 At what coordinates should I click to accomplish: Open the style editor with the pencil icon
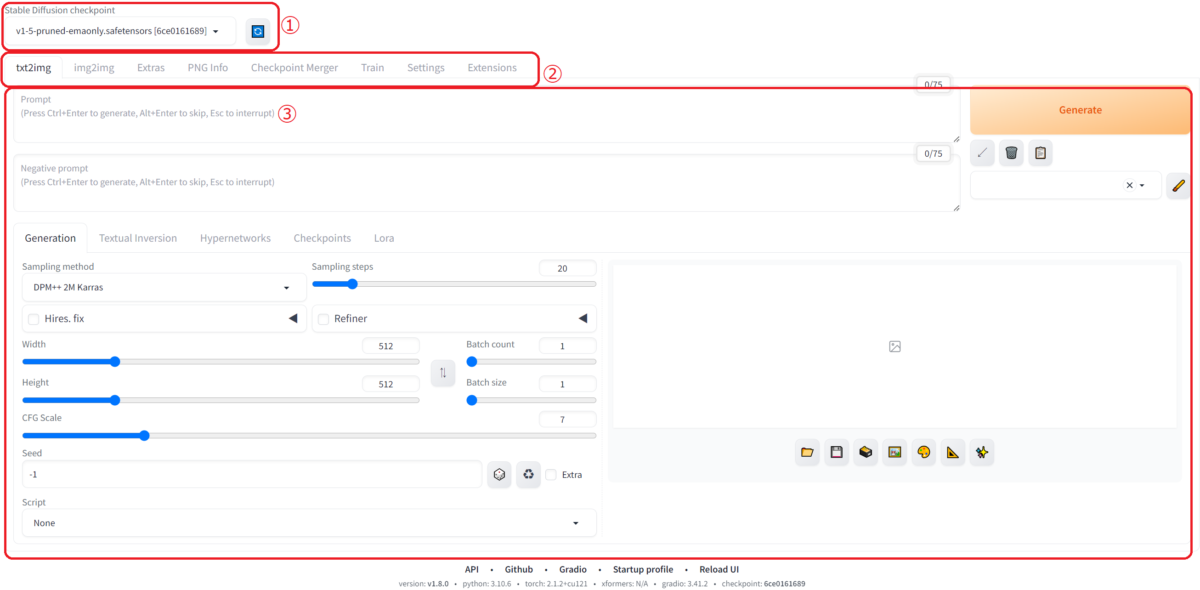(1178, 185)
